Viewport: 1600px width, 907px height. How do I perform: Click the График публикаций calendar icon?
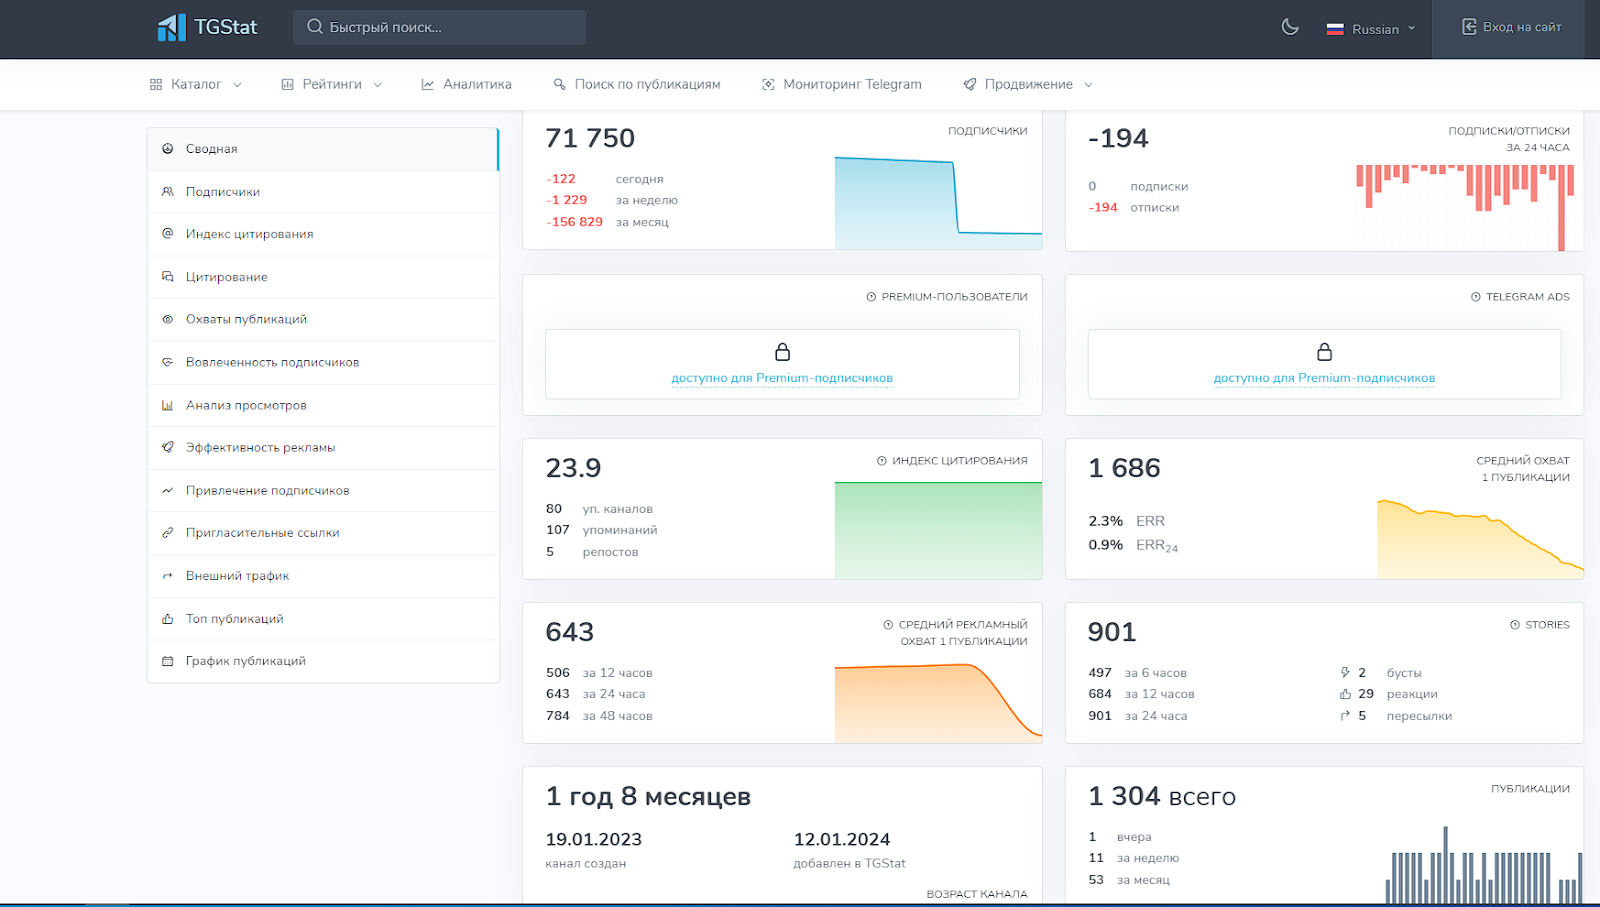click(168, 662)
